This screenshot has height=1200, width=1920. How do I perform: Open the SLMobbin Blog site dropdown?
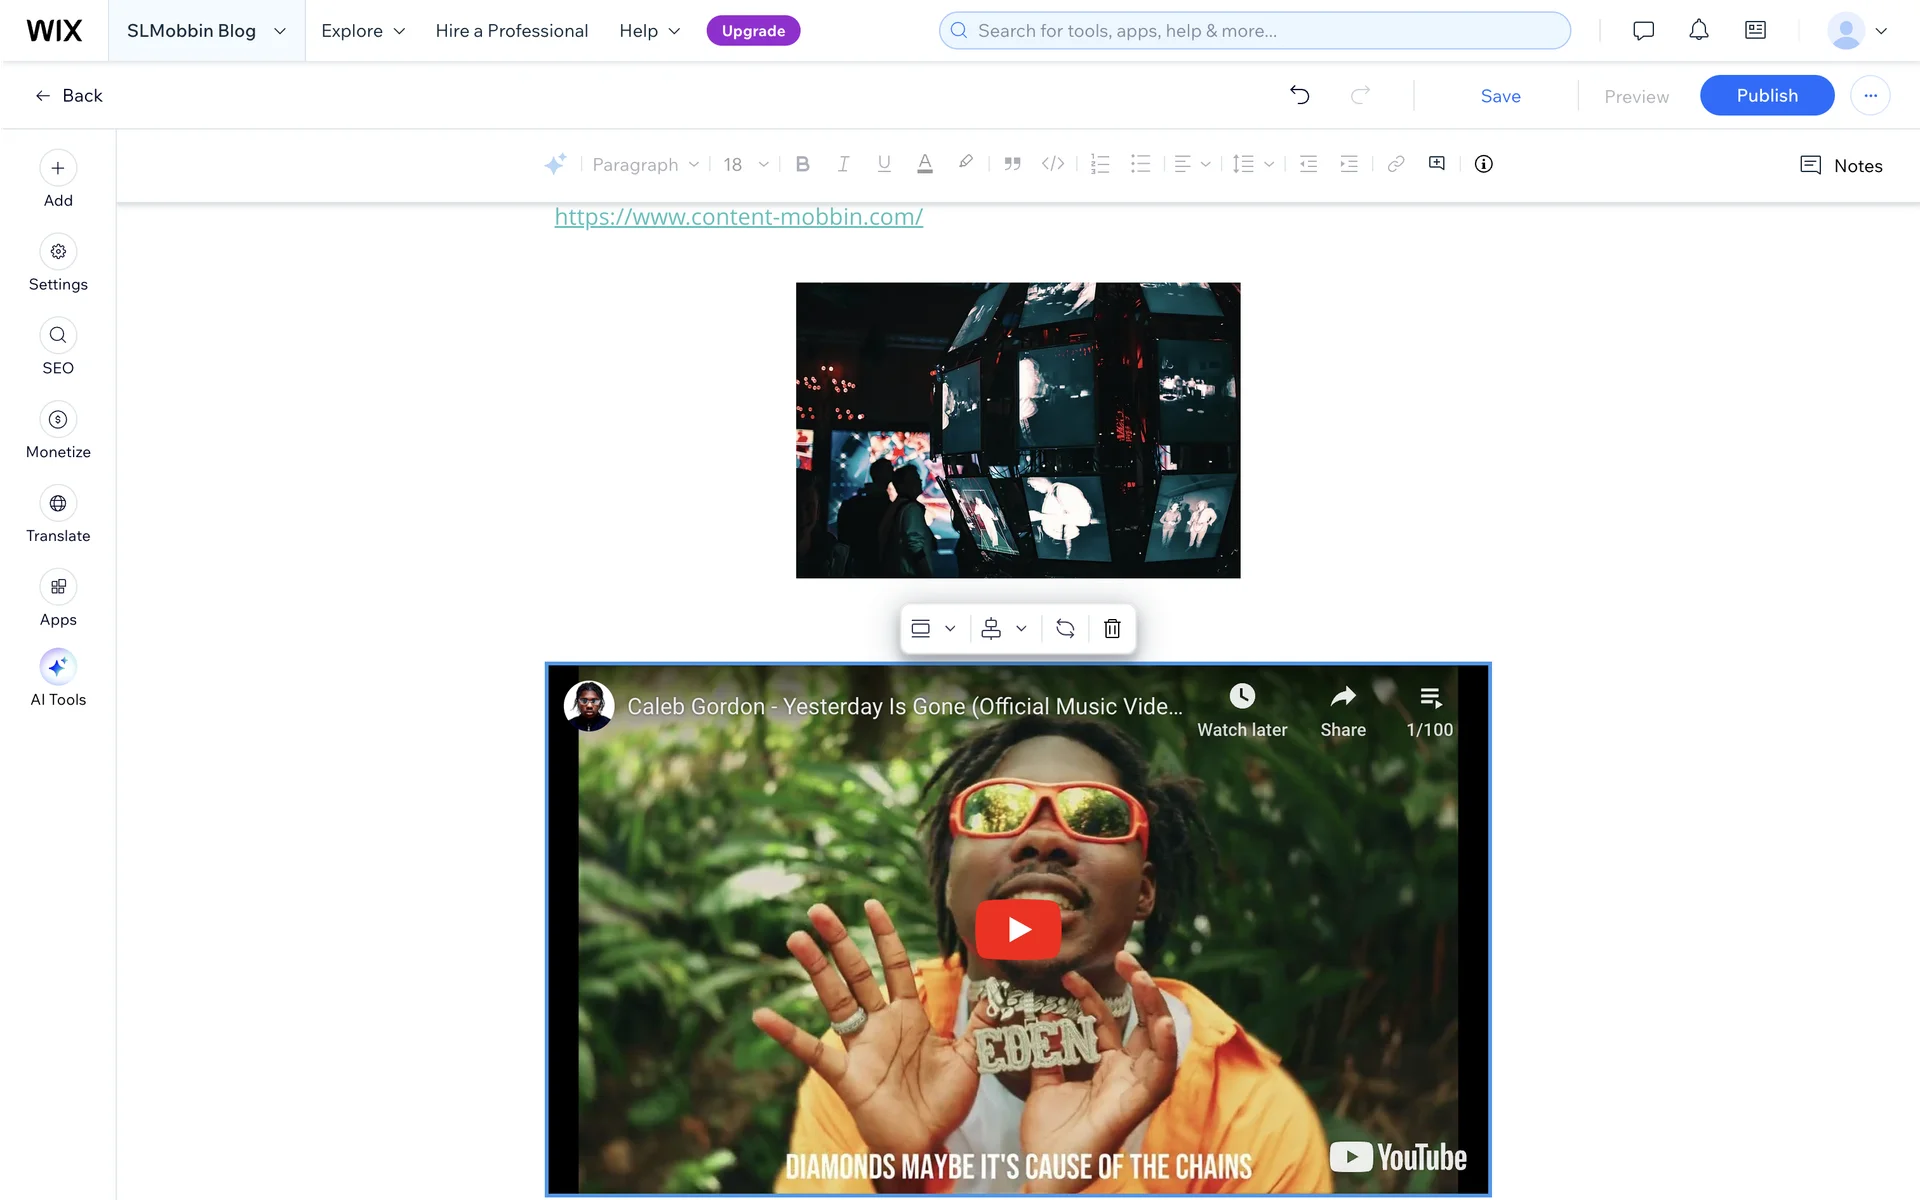point(206,31)
